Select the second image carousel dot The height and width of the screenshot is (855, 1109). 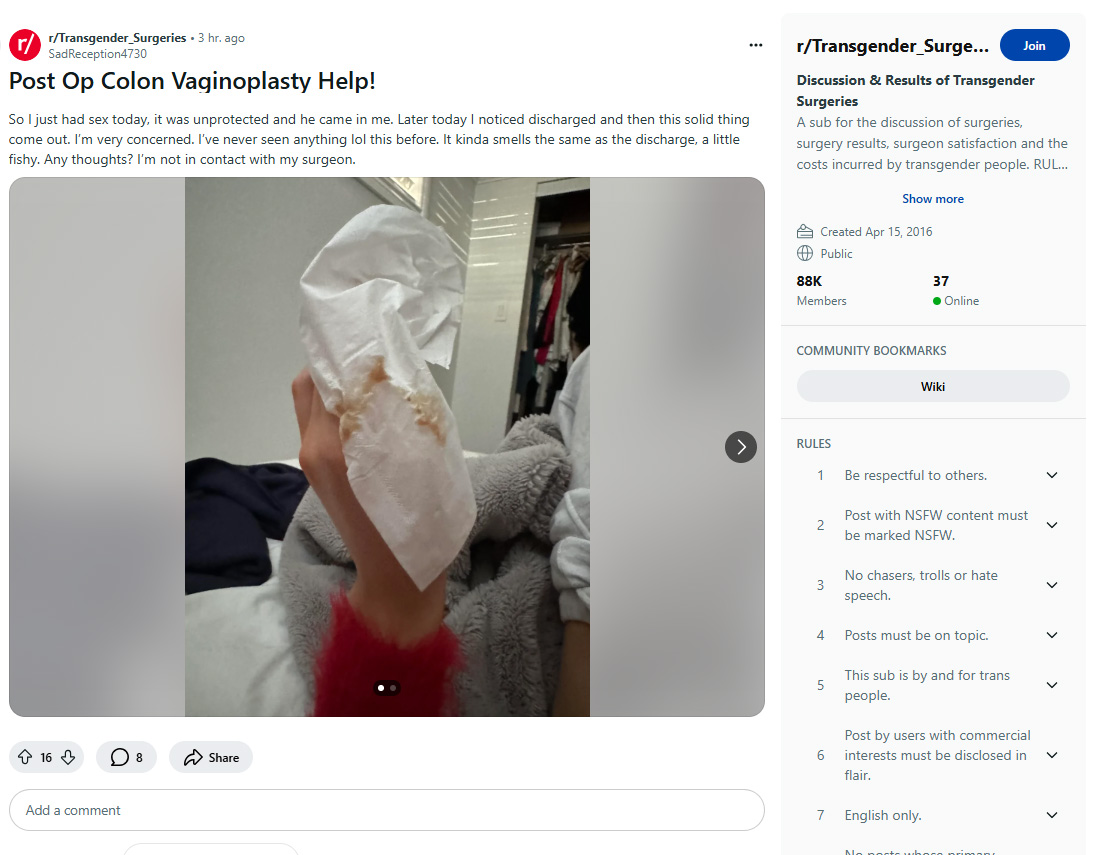click(x=393, y=687)
